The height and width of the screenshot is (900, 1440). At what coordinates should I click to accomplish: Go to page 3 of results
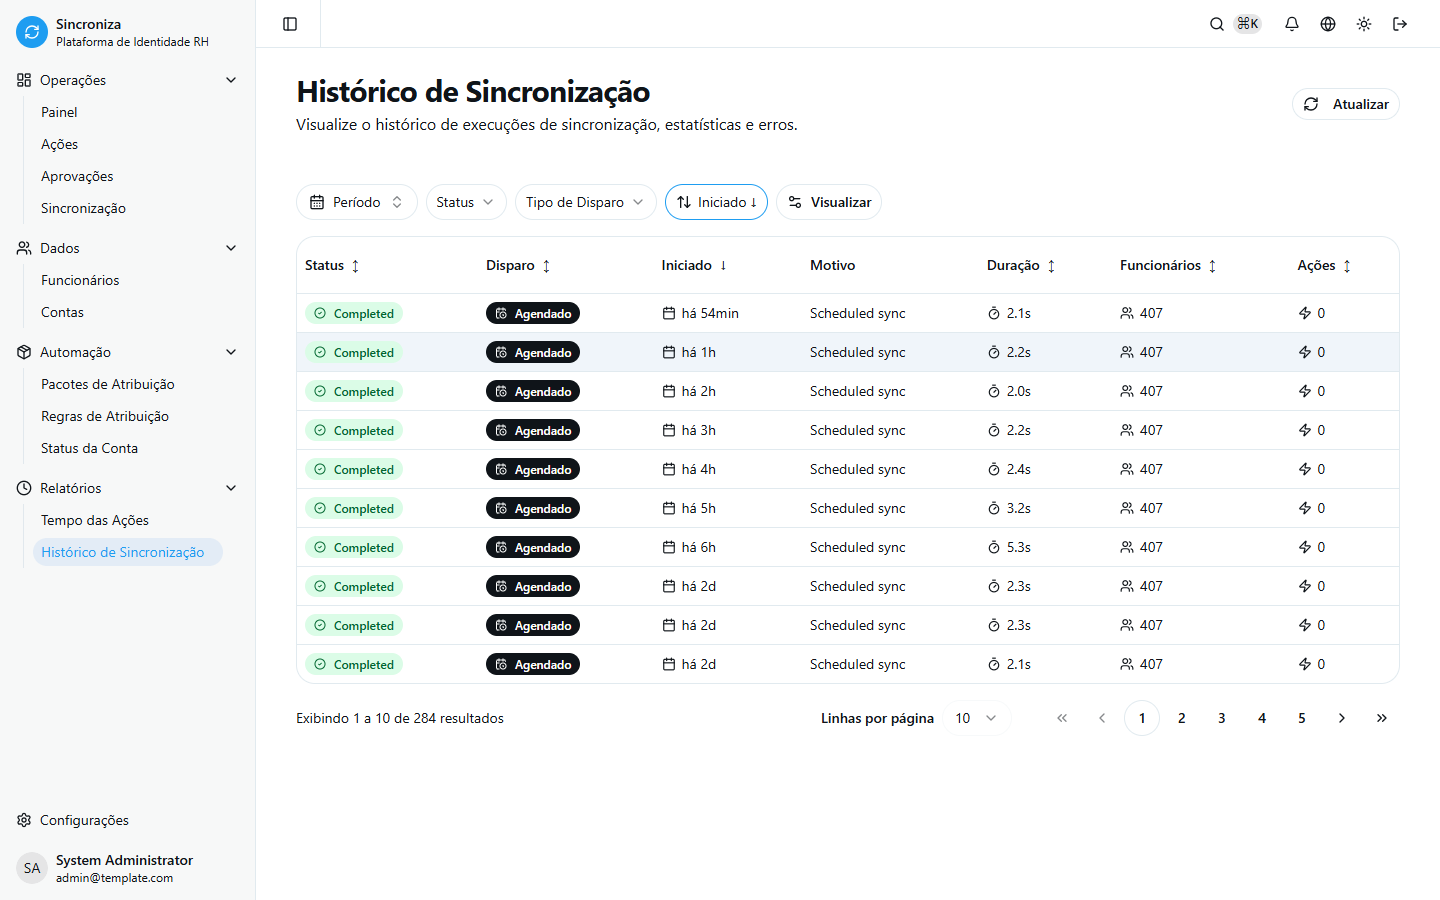(x=1221, y=718)
